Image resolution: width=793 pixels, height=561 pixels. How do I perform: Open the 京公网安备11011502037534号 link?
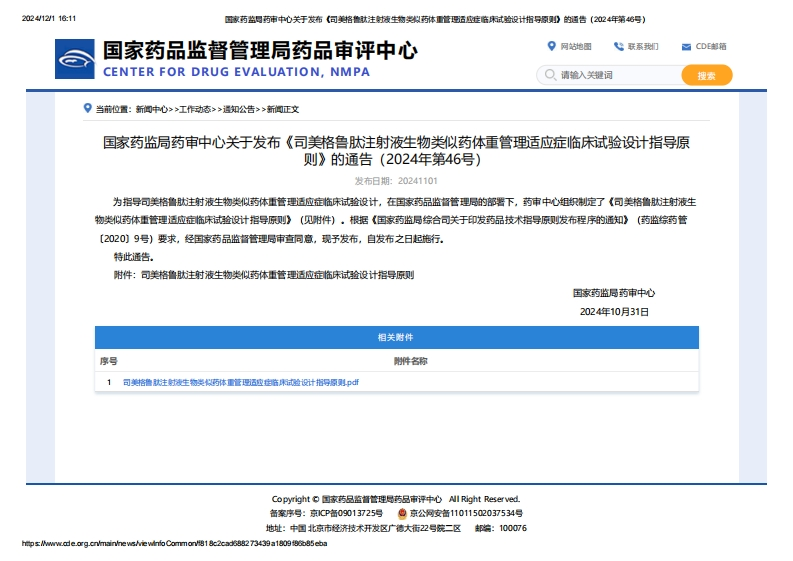466,513
